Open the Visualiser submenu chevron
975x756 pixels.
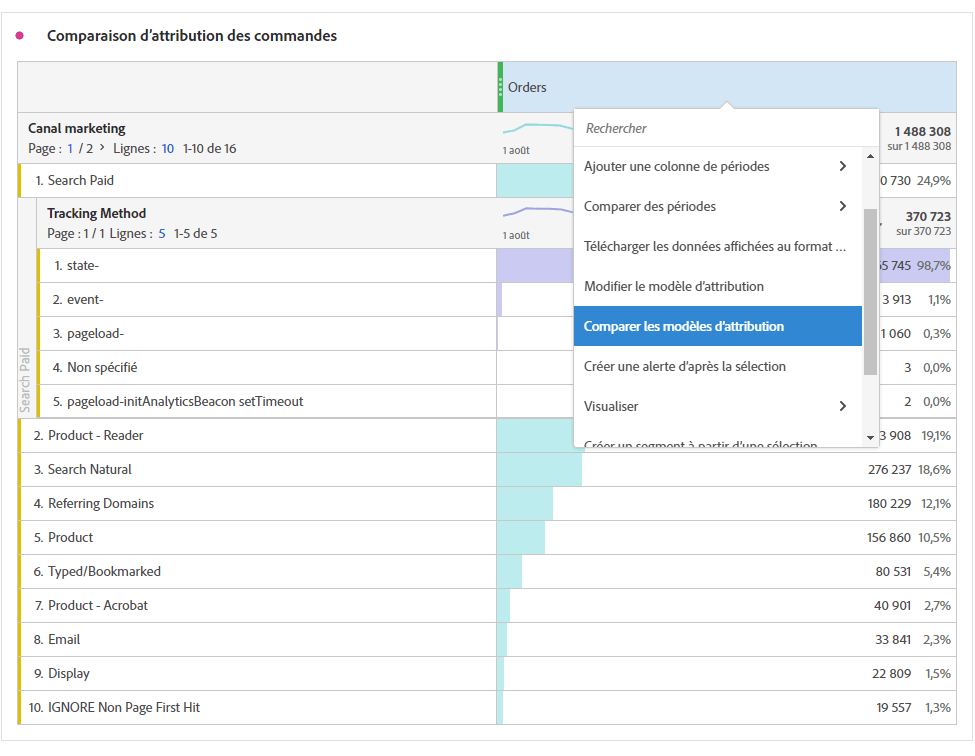tap(842, 406)
